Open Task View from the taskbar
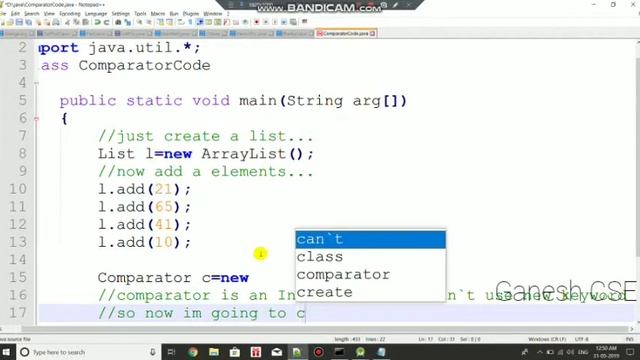 [171, 352]
